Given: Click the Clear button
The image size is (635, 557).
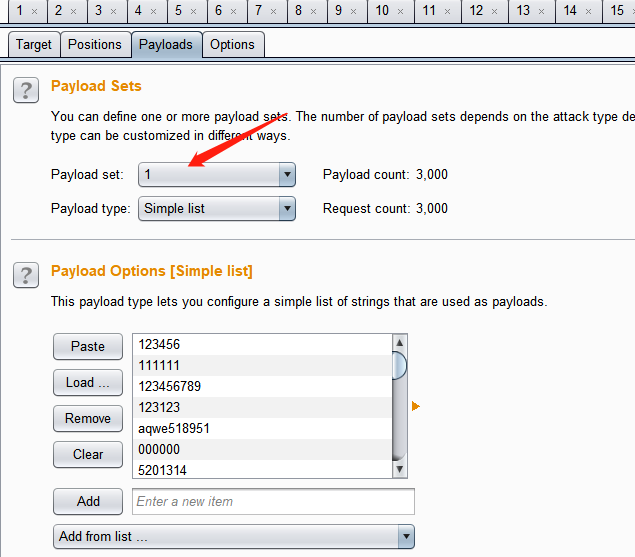Looking at the screenshot, I should coord(88,455).
